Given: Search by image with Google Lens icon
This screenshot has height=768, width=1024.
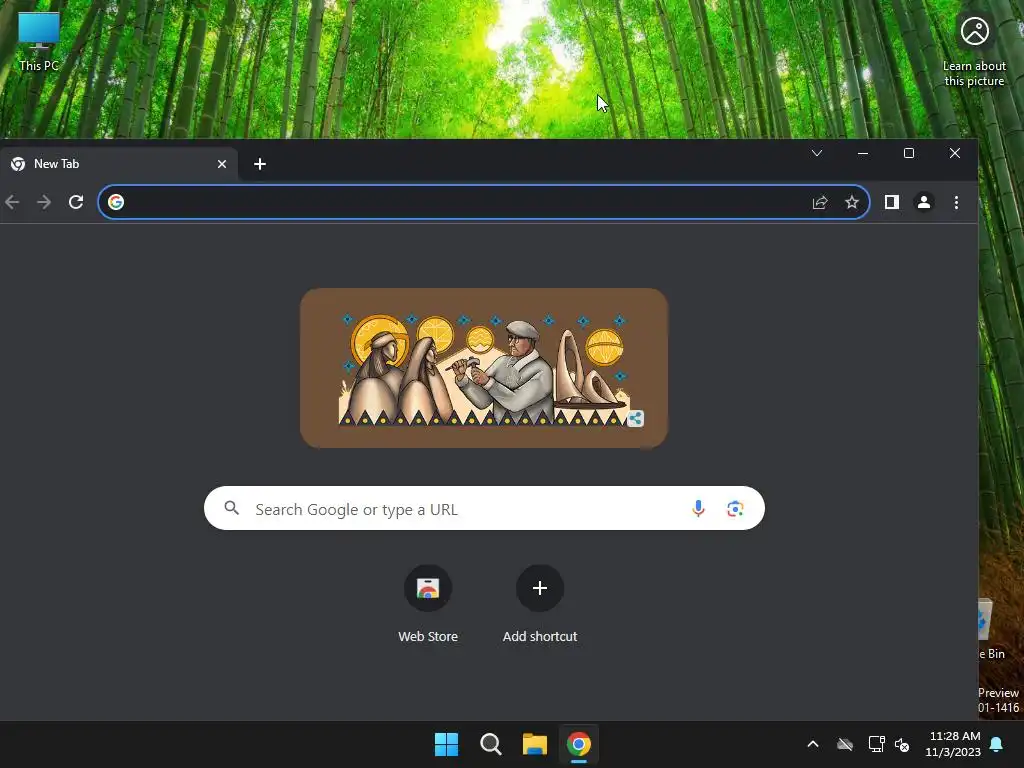Looking at the screenshot, I should (735, 508).
